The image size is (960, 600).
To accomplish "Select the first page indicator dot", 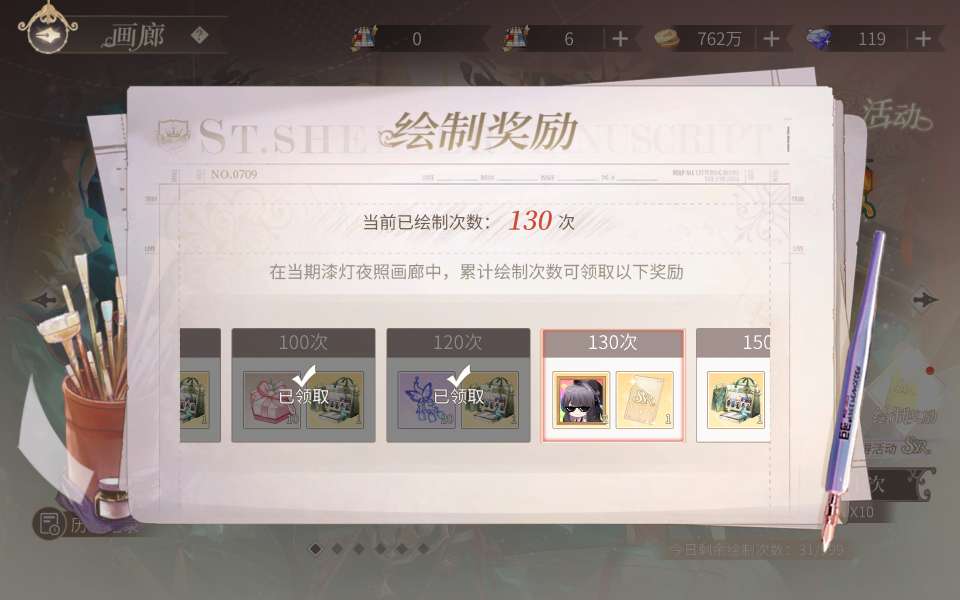I will (x=315, y=549).
